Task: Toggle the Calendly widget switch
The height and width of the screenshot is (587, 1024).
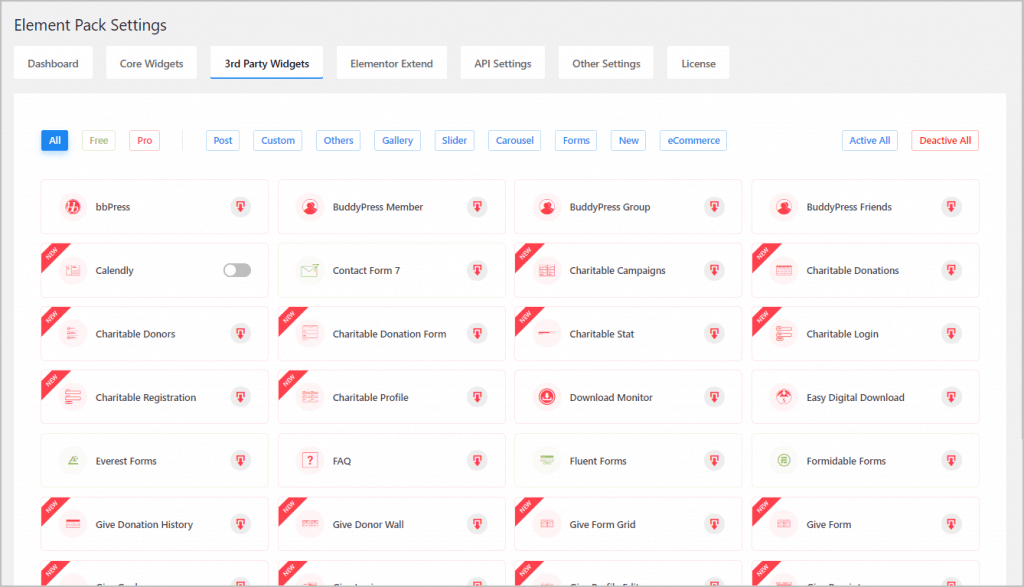Action: click(x=237, y=271)
